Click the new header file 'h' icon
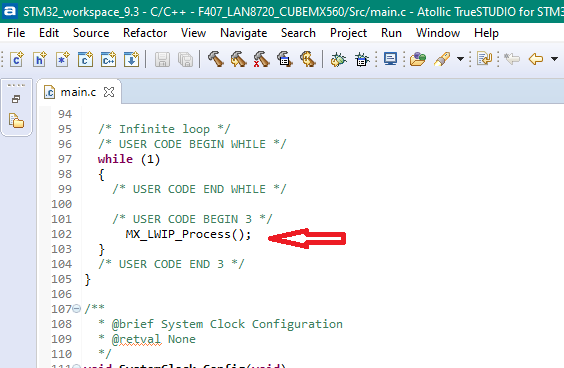The height and width of the screenshot is (368, 564). click(40, 59)
